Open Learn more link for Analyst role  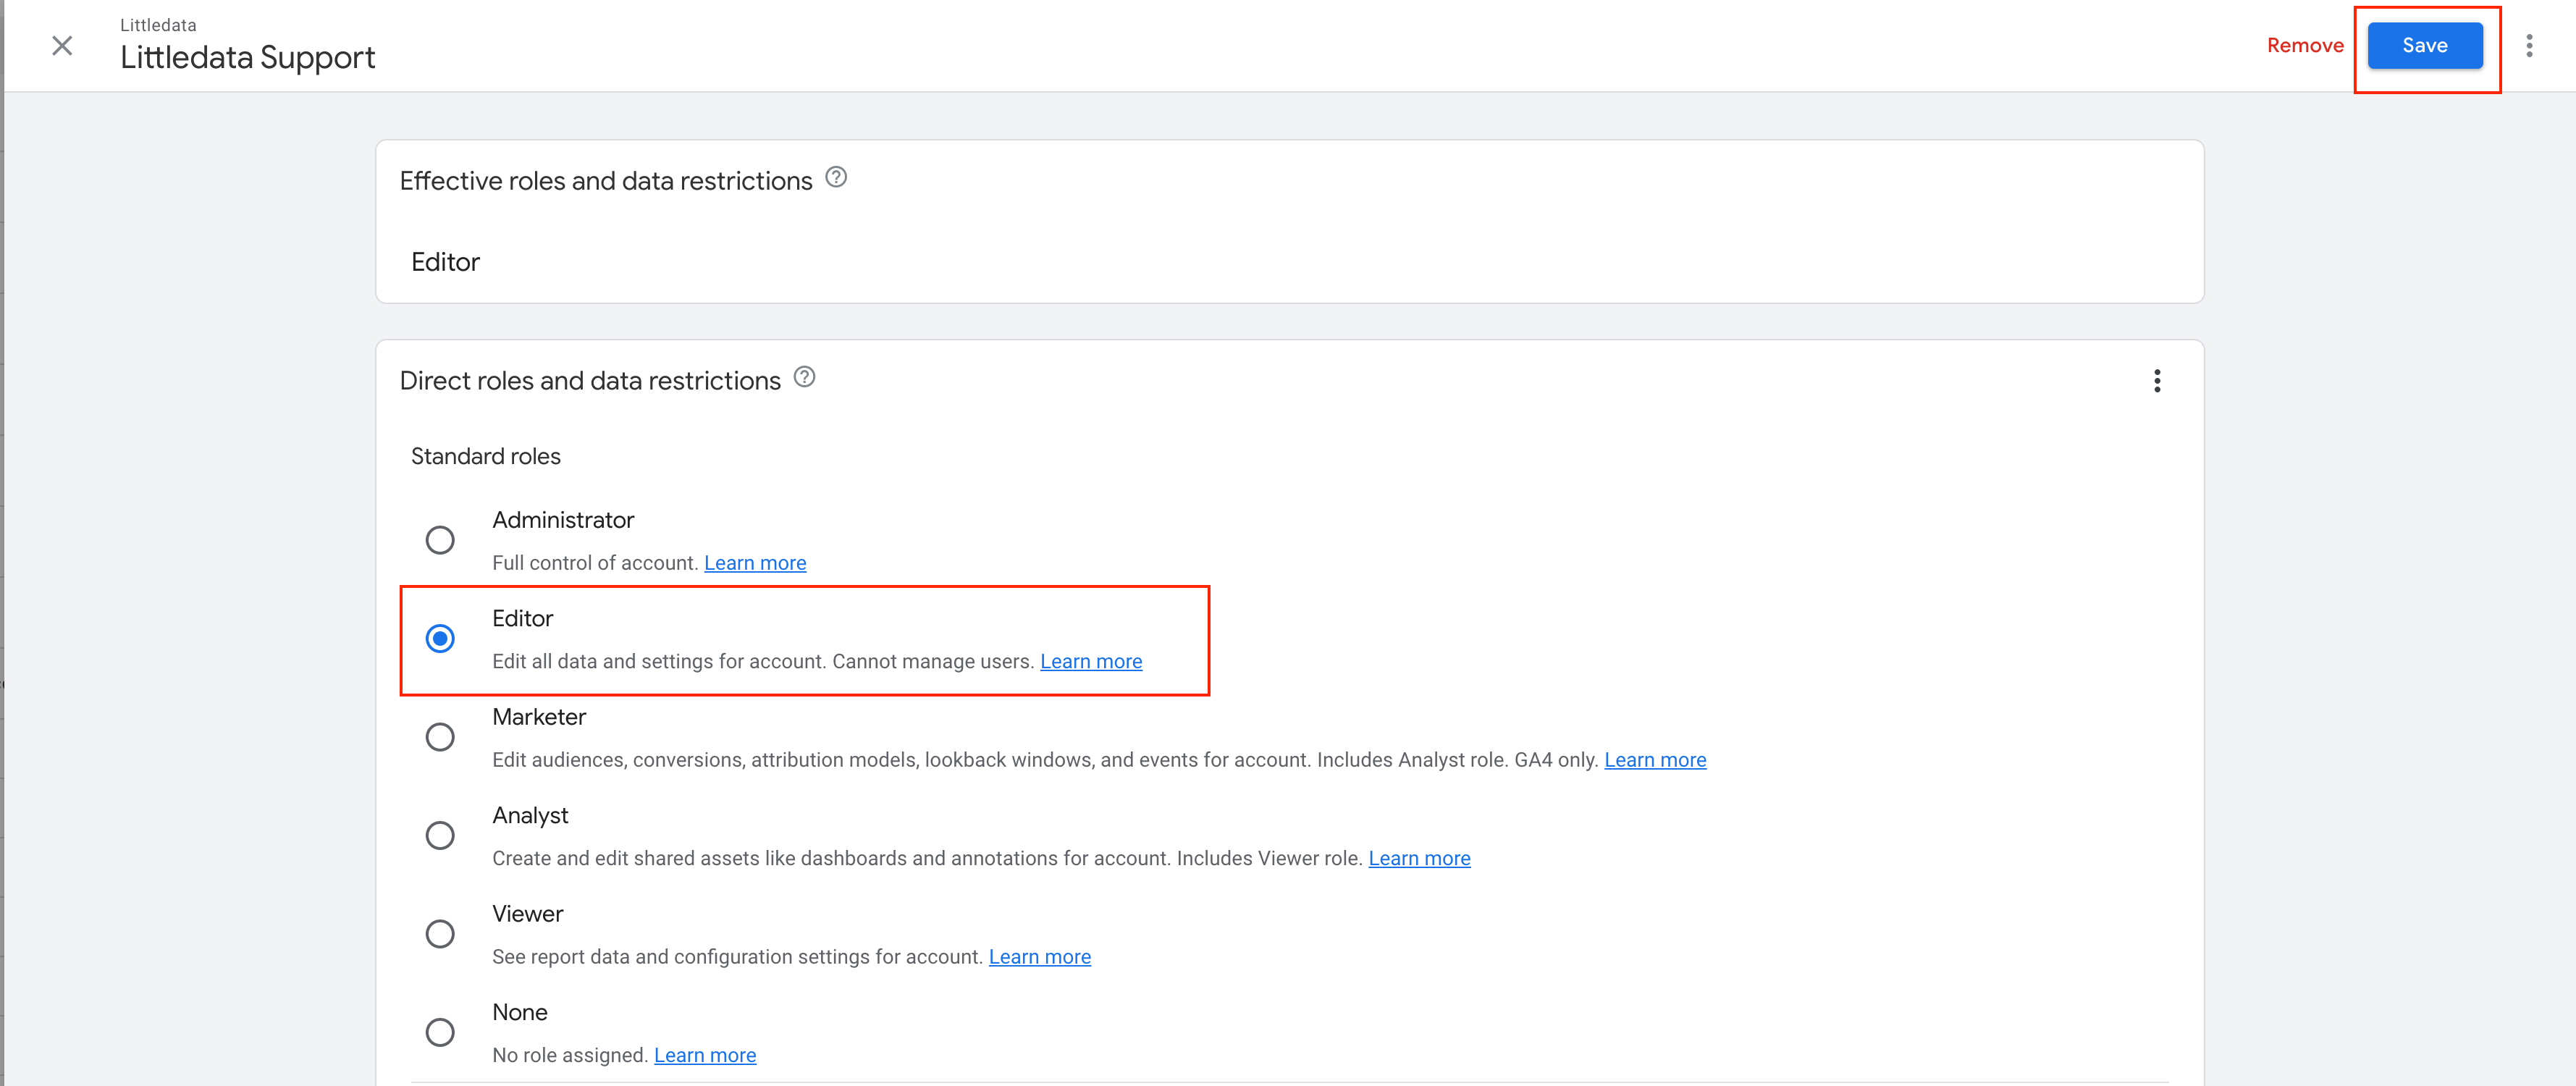(x=1419, y=859)
